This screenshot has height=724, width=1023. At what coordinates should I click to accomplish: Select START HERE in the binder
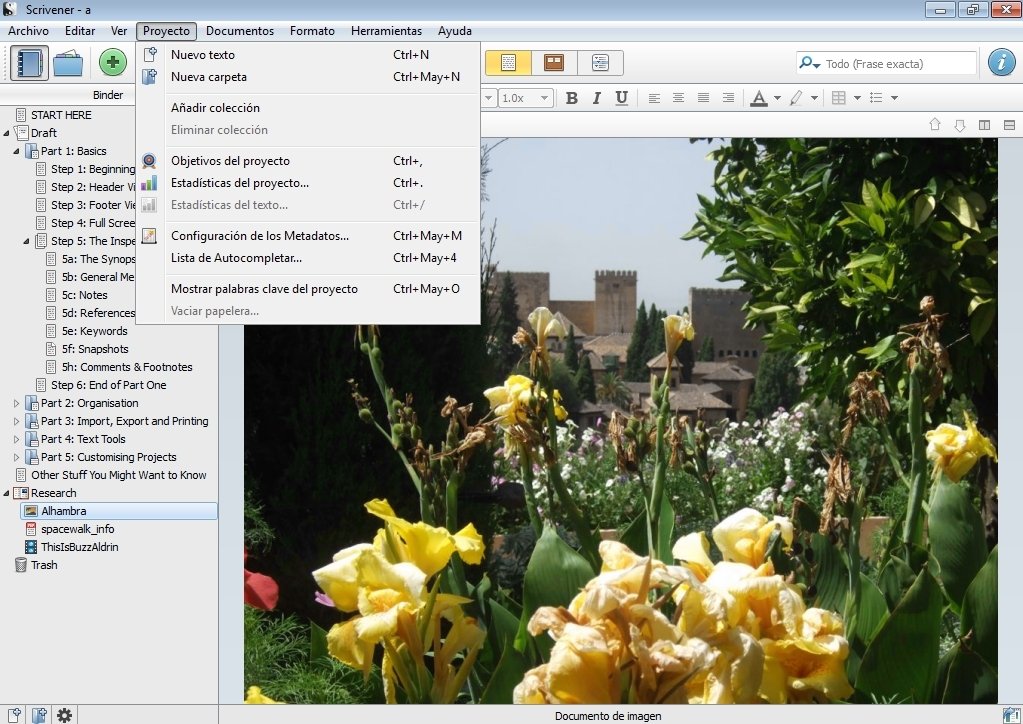[61, 115]
